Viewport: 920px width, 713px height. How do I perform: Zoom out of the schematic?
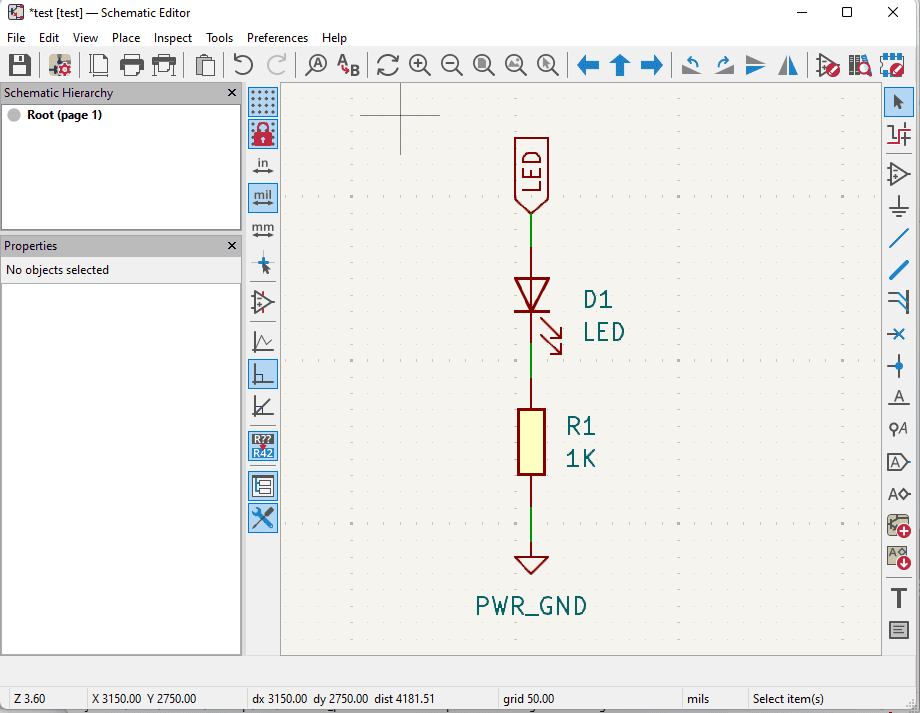[452, 65]
